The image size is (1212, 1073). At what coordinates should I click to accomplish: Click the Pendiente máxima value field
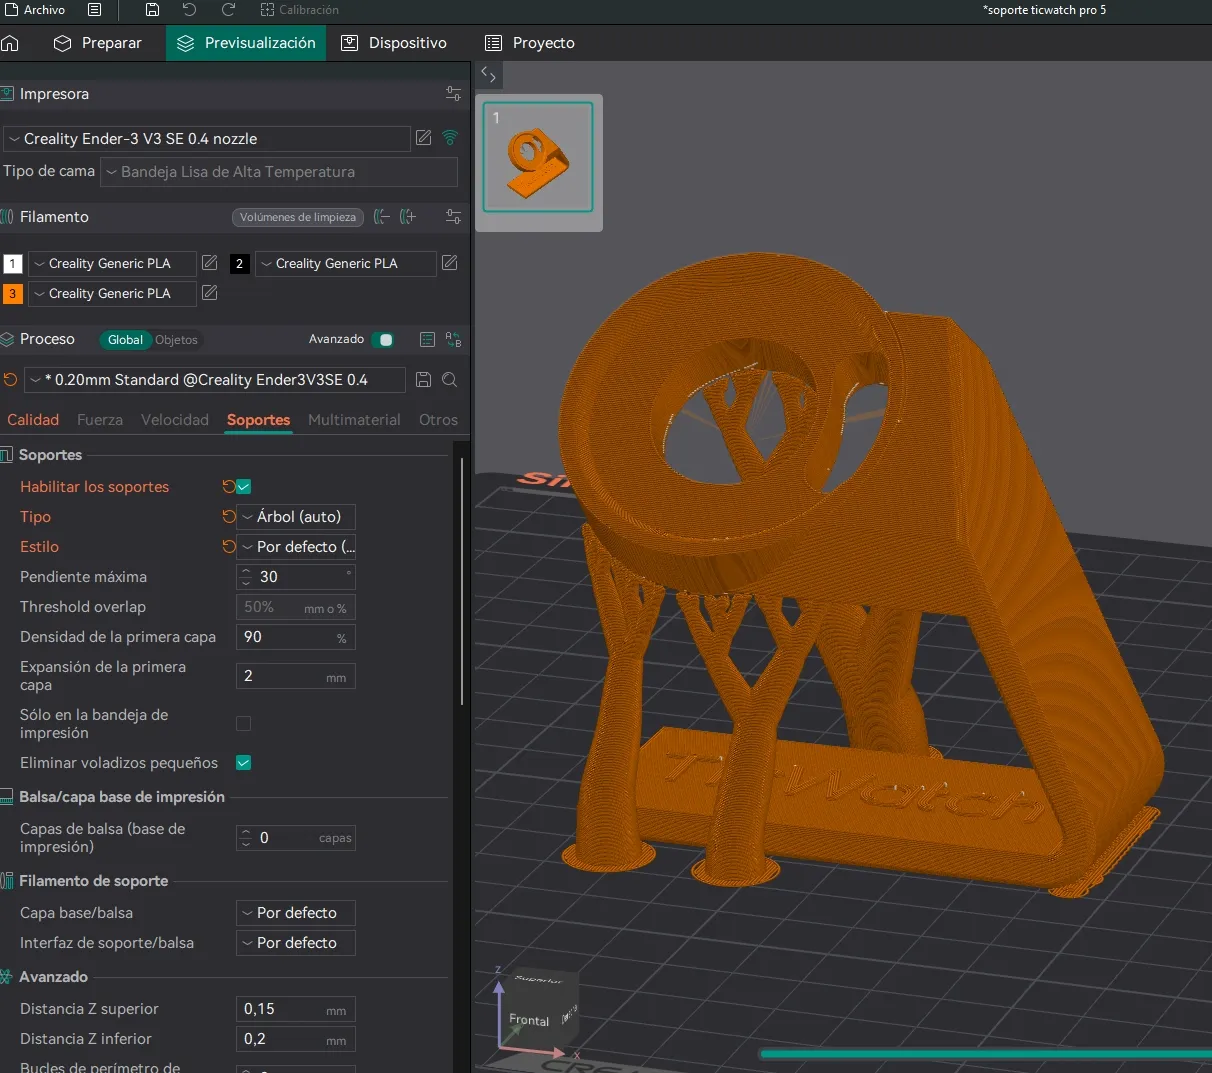click(x=296, y=577)
